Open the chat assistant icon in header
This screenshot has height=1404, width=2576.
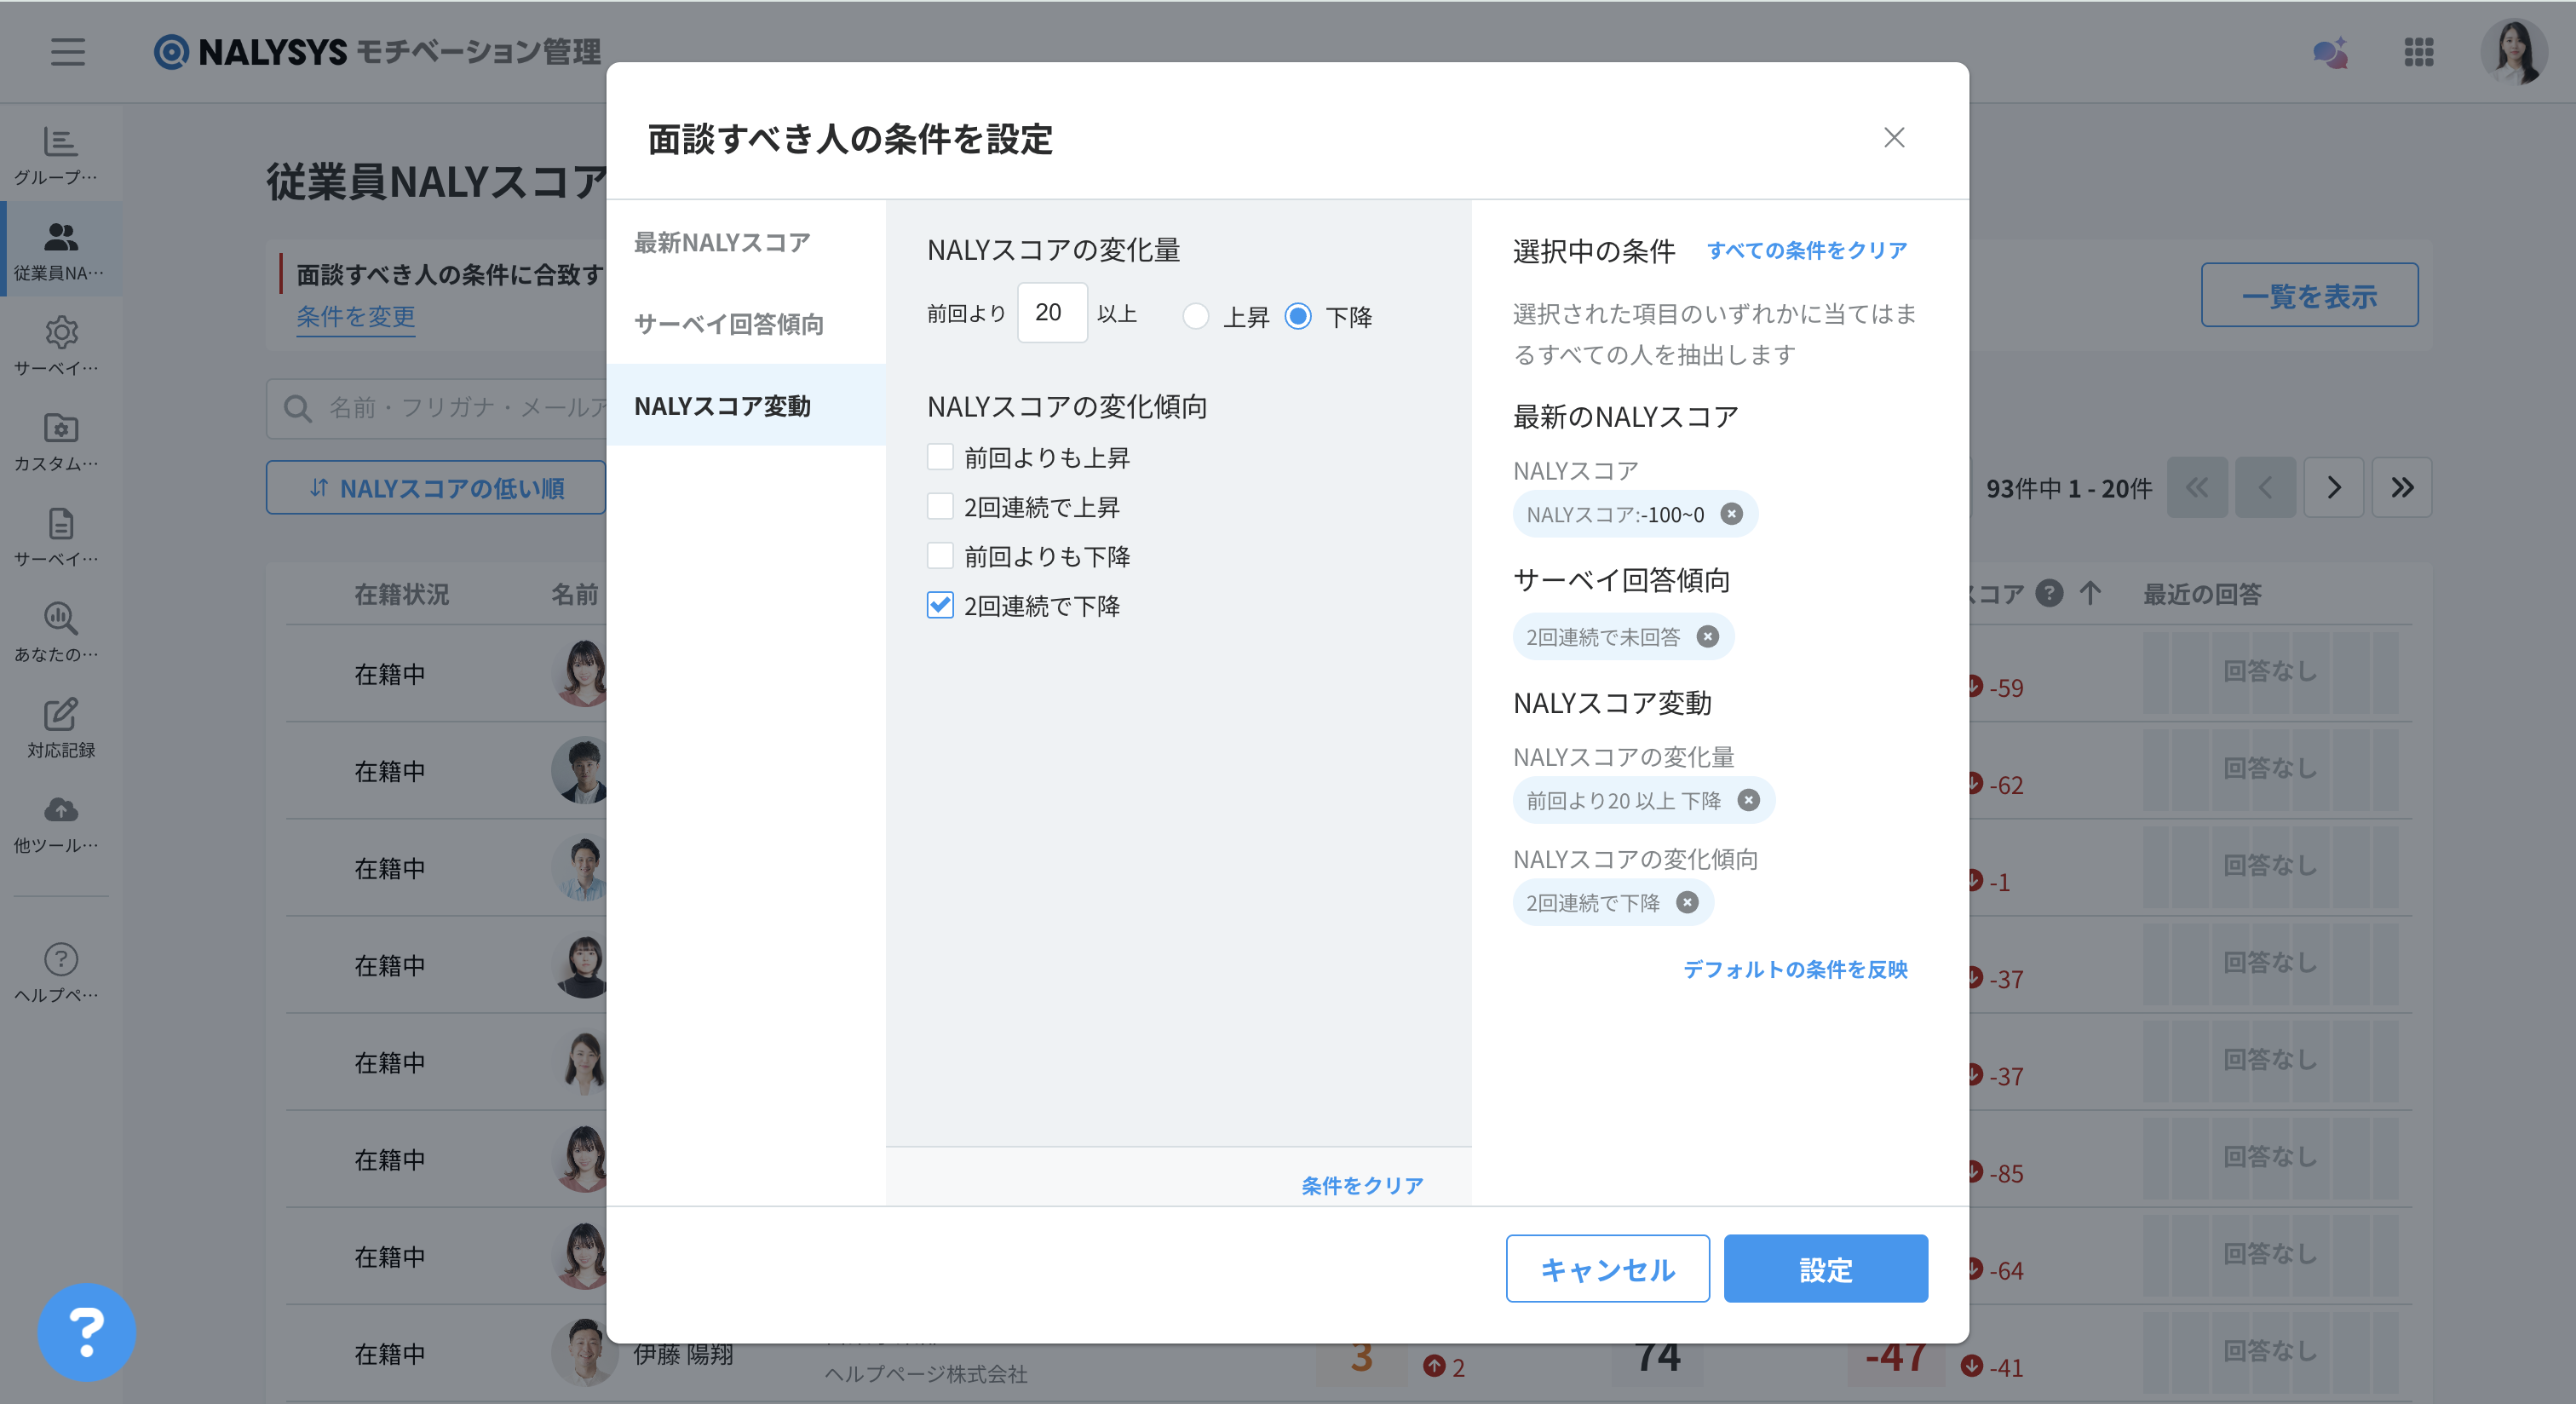coord(2330,52)
